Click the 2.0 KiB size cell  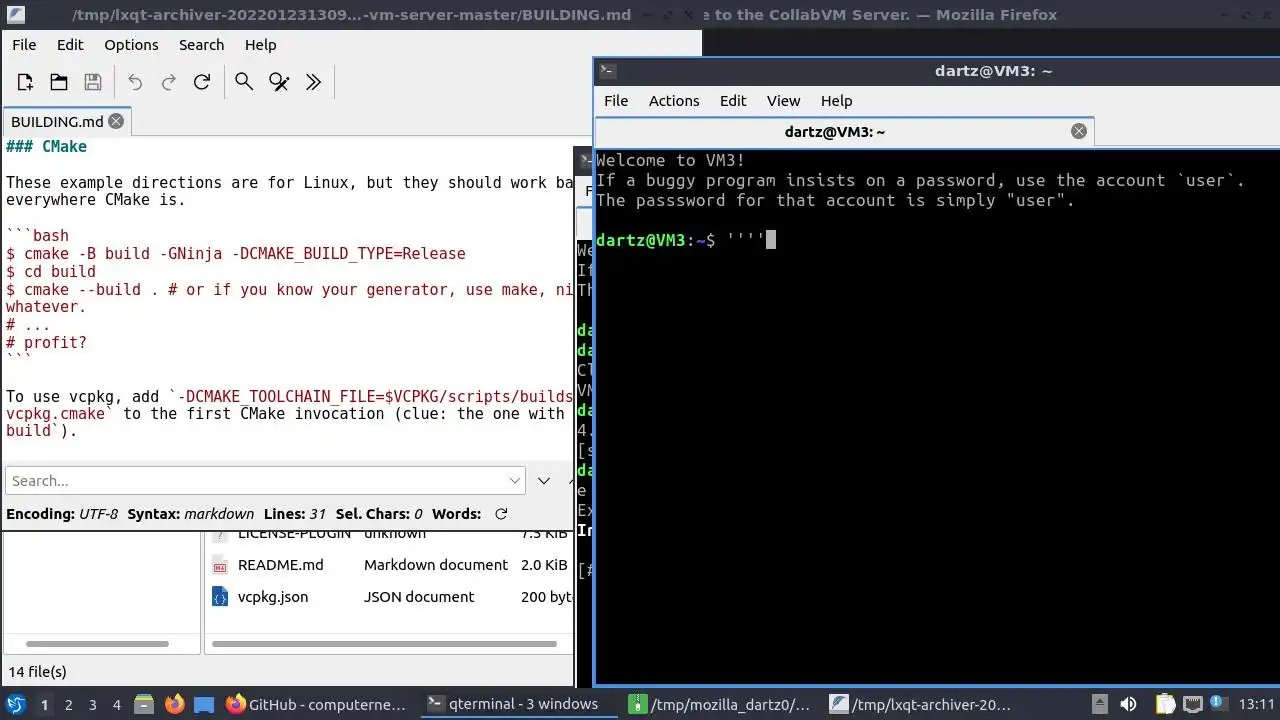[544, 565]
